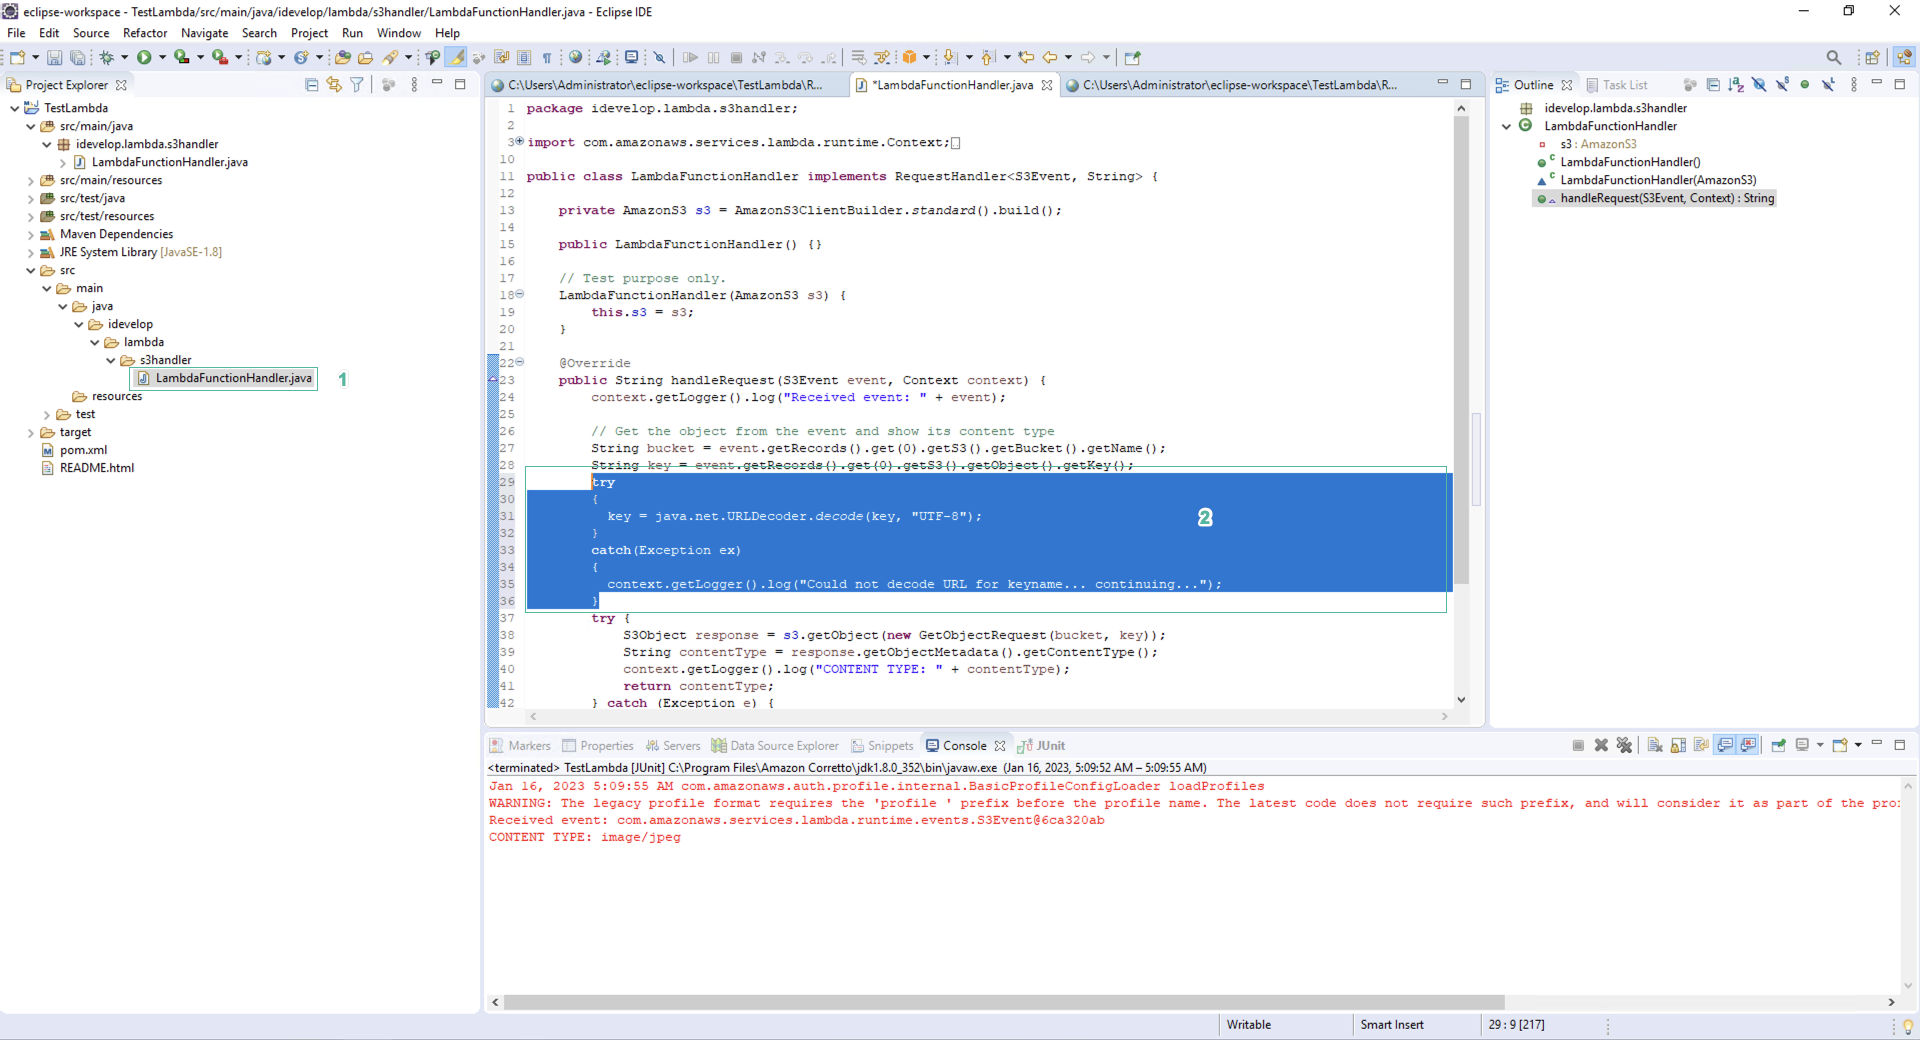Image resolution: width=1920 pixels, height=1040 pixels.
Task: Select README.html in Project Explorer
Action: pos(87,468)
